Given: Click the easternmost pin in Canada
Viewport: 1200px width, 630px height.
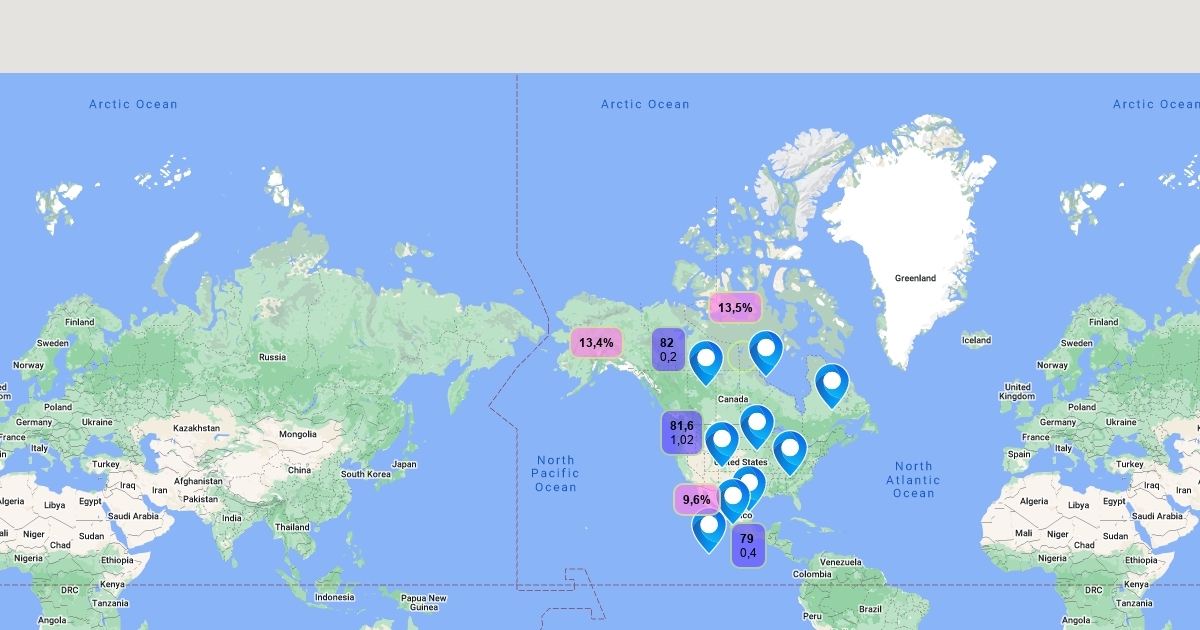Looking at the screenshot, I should click(831, 384).
